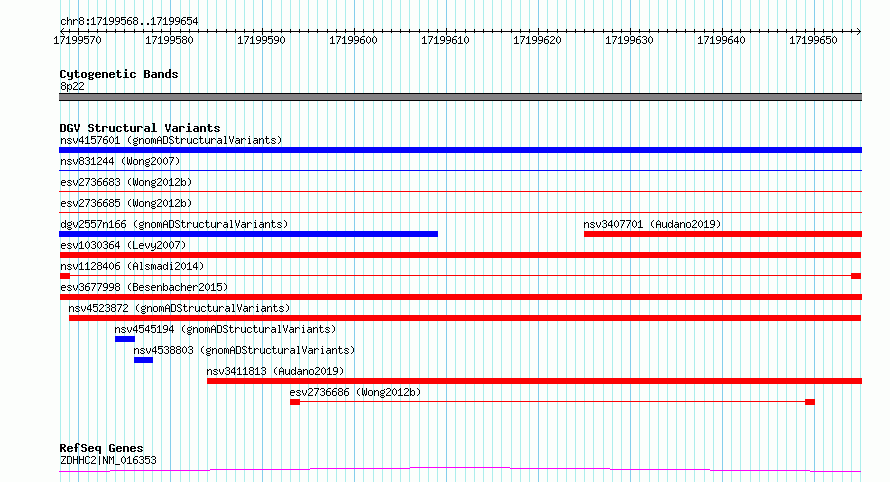The width and height of the screenshot is (890, 482).
Task: Click the chr8:17199568..17199654 location text
Action: coord(129,22)
